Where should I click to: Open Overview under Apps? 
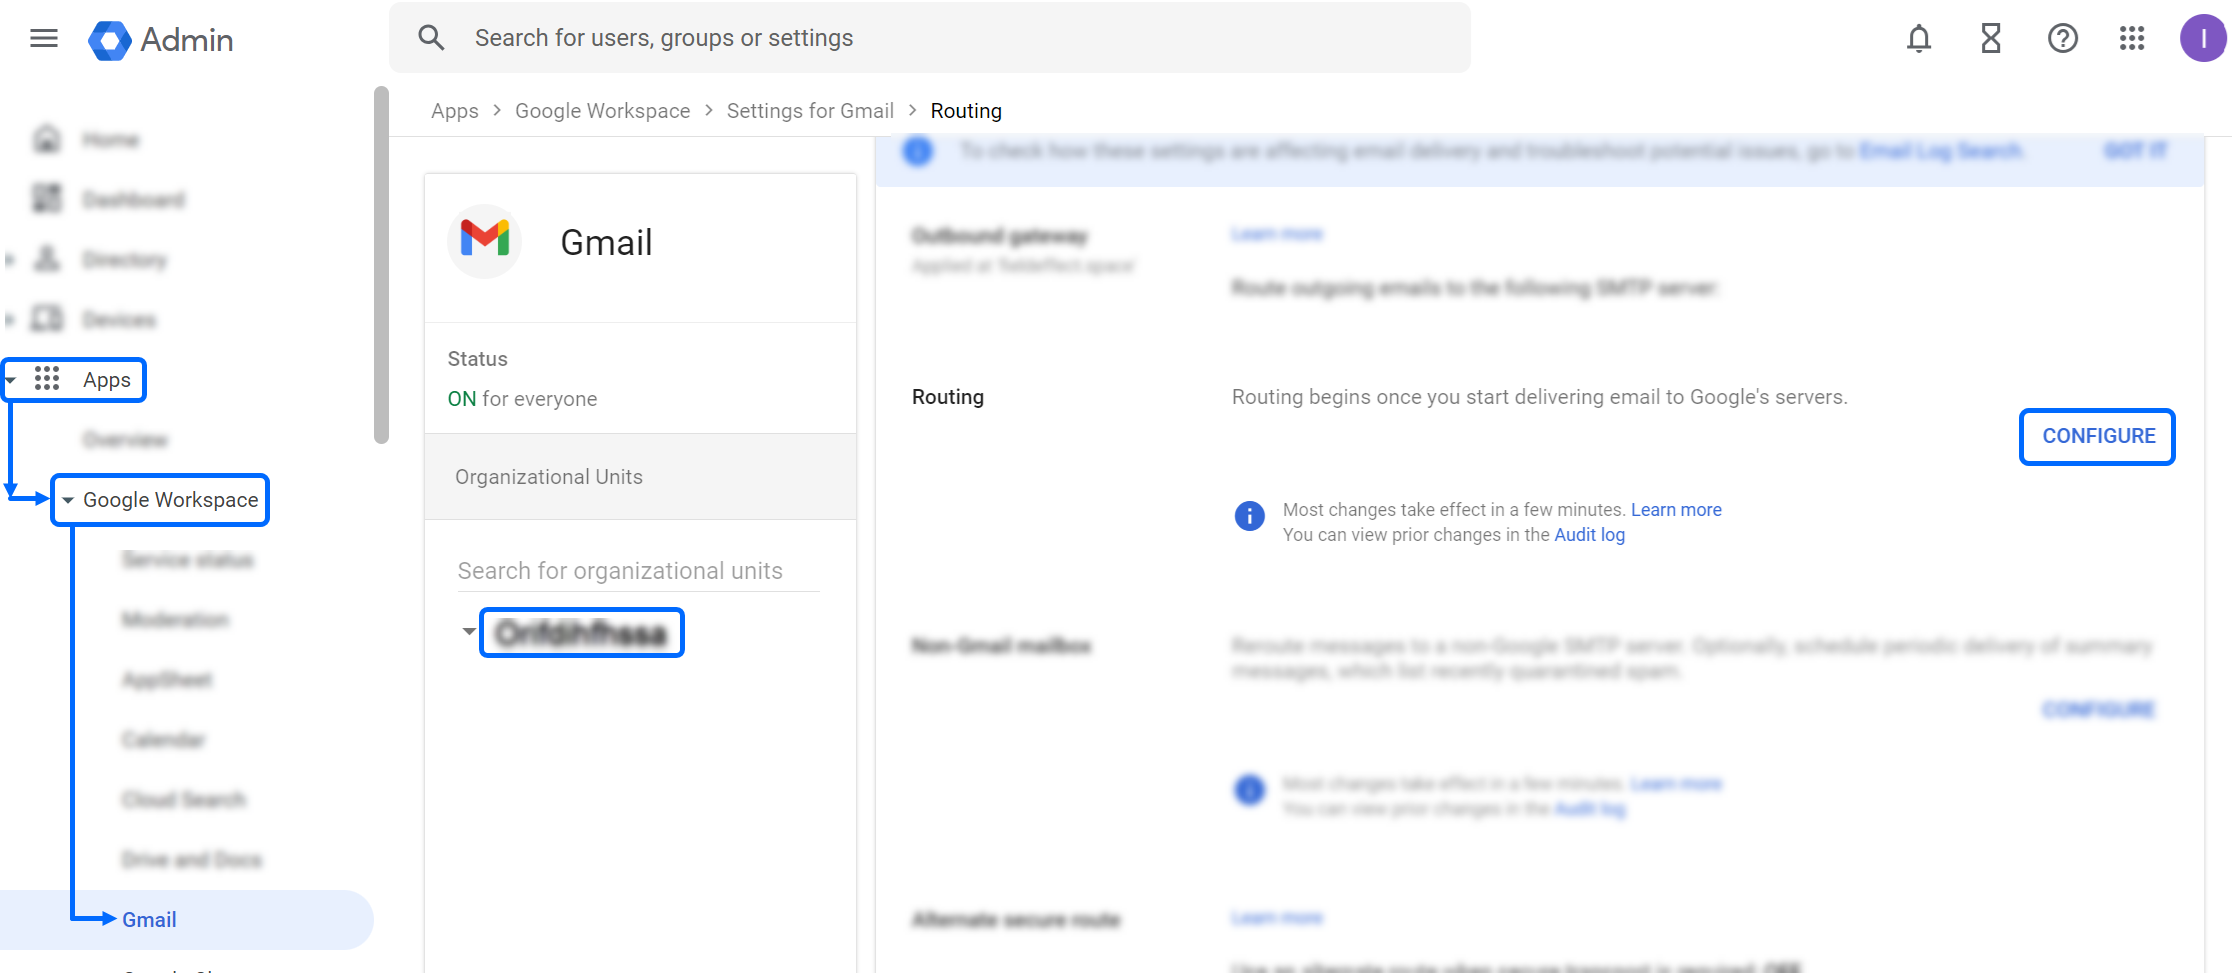click(x=125, y=440)
